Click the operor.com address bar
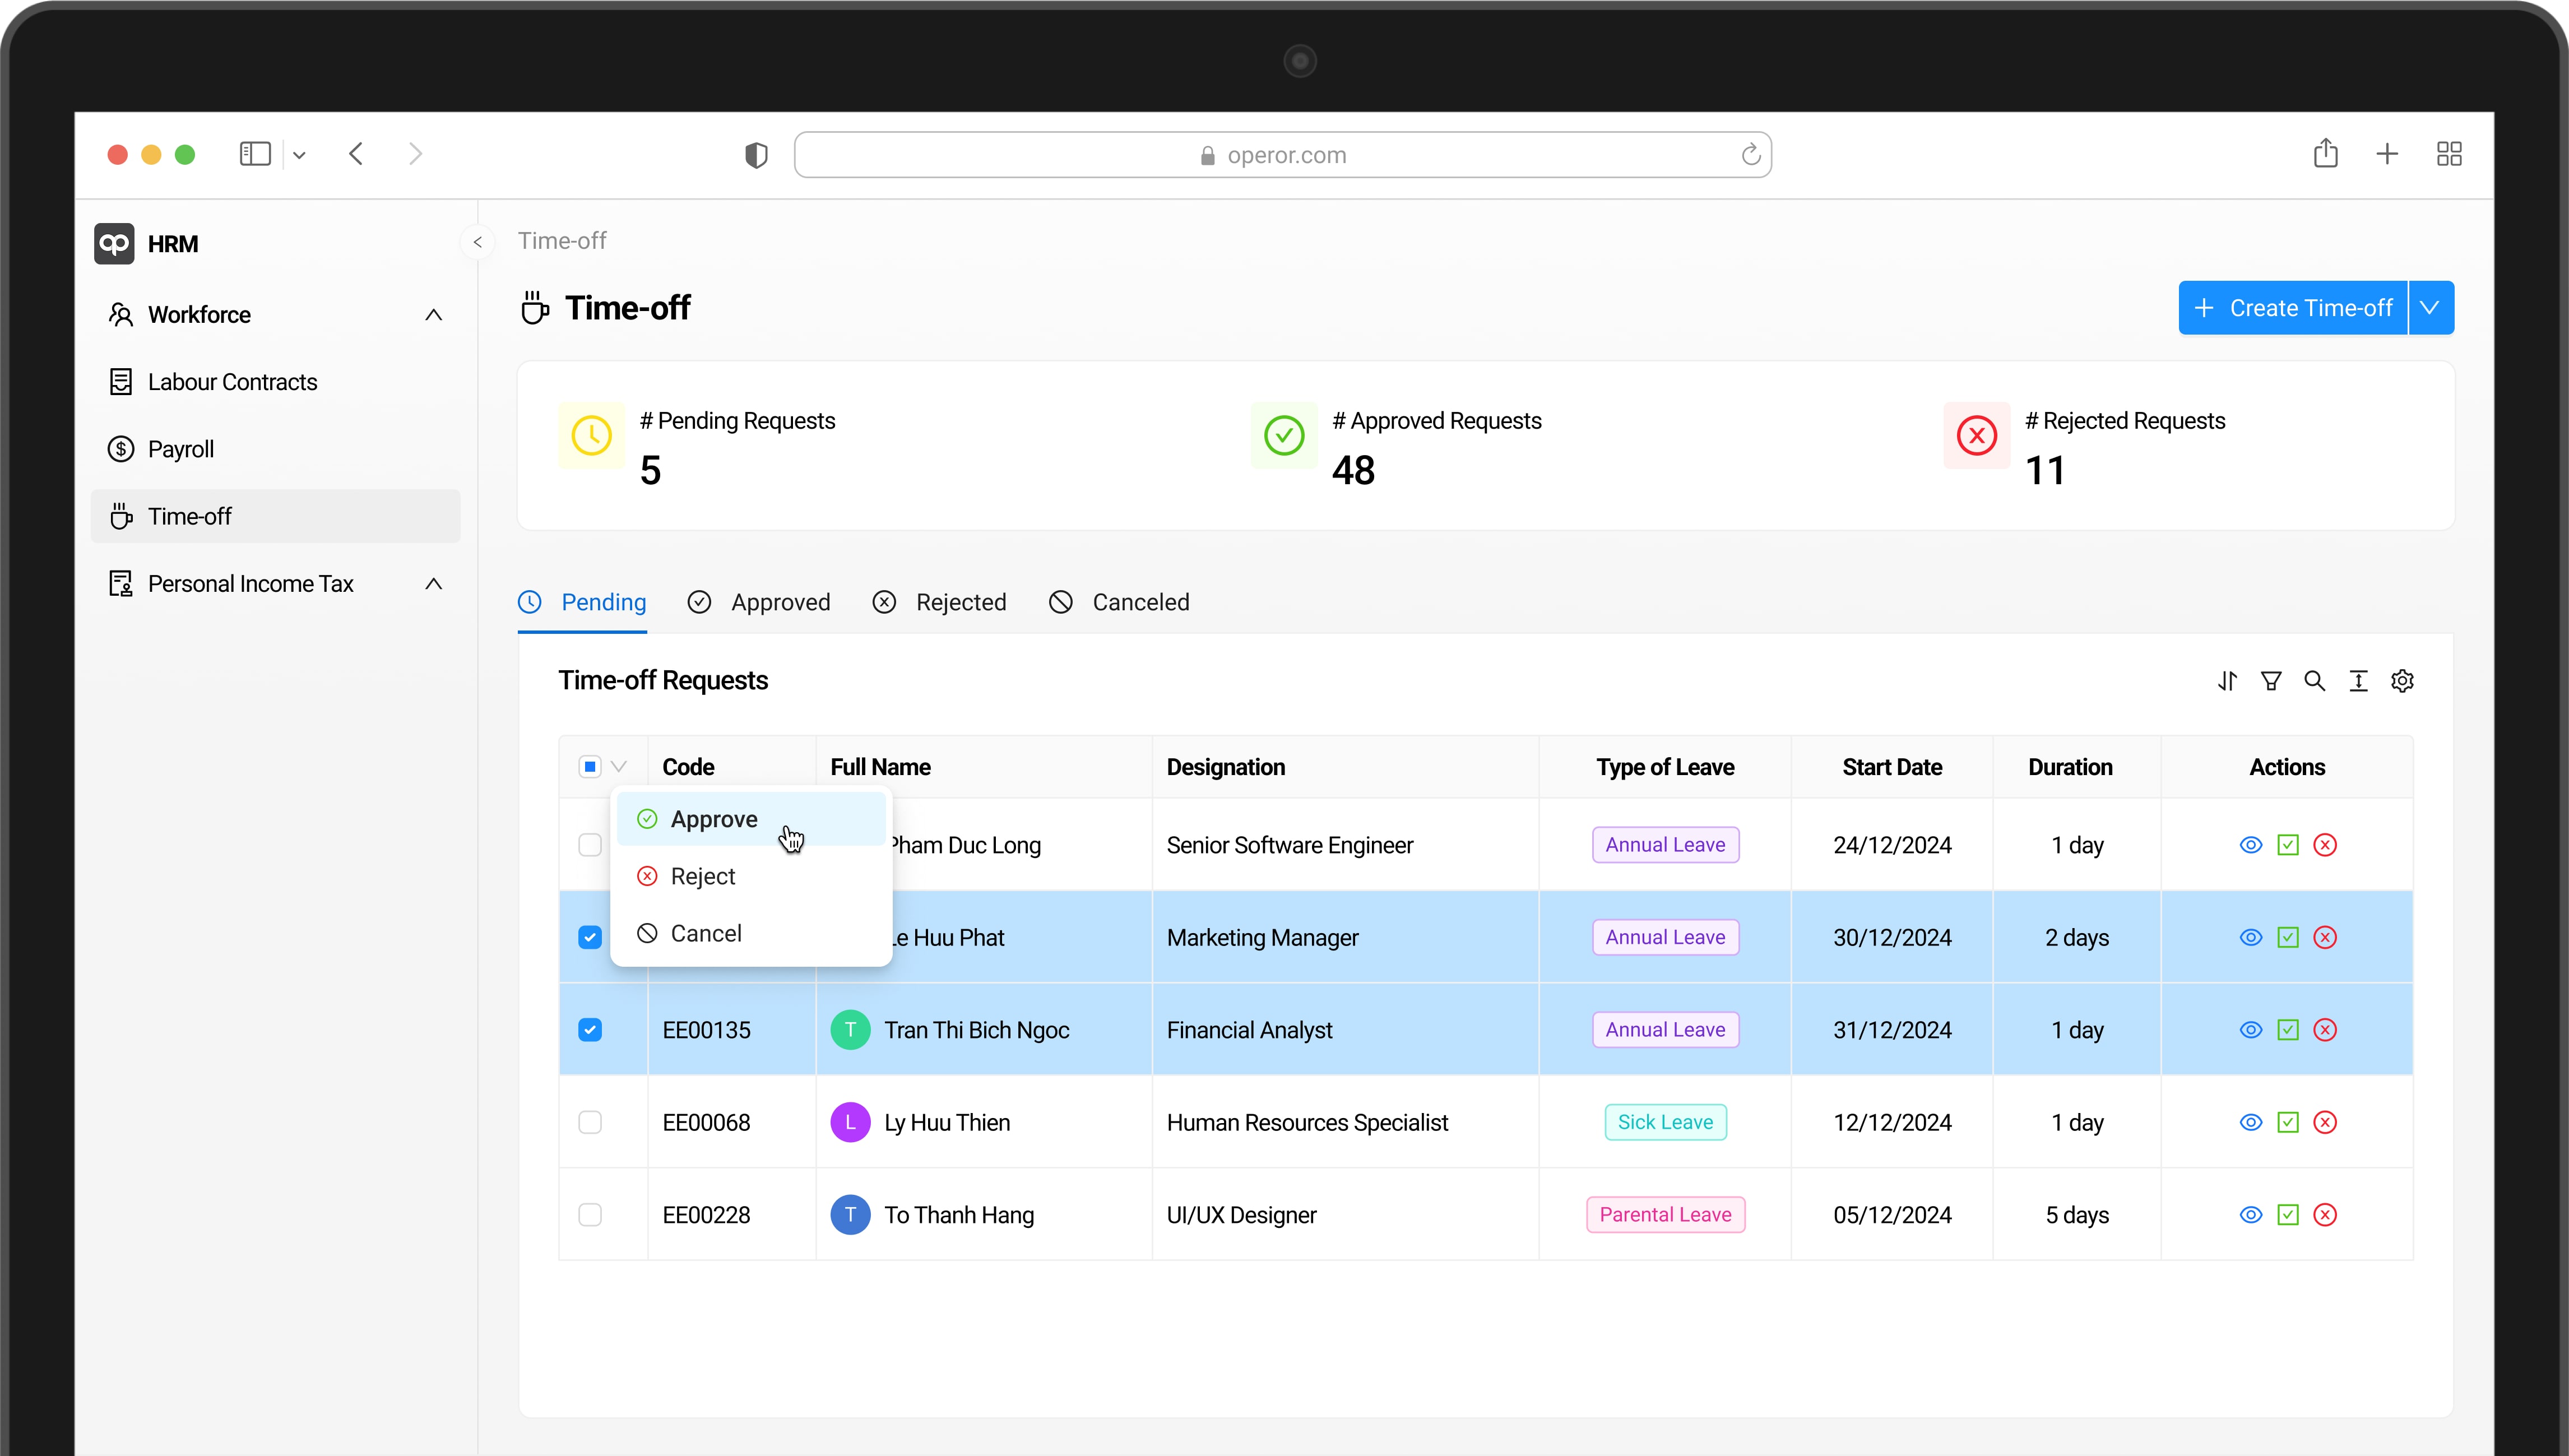 coord(1282,155)
